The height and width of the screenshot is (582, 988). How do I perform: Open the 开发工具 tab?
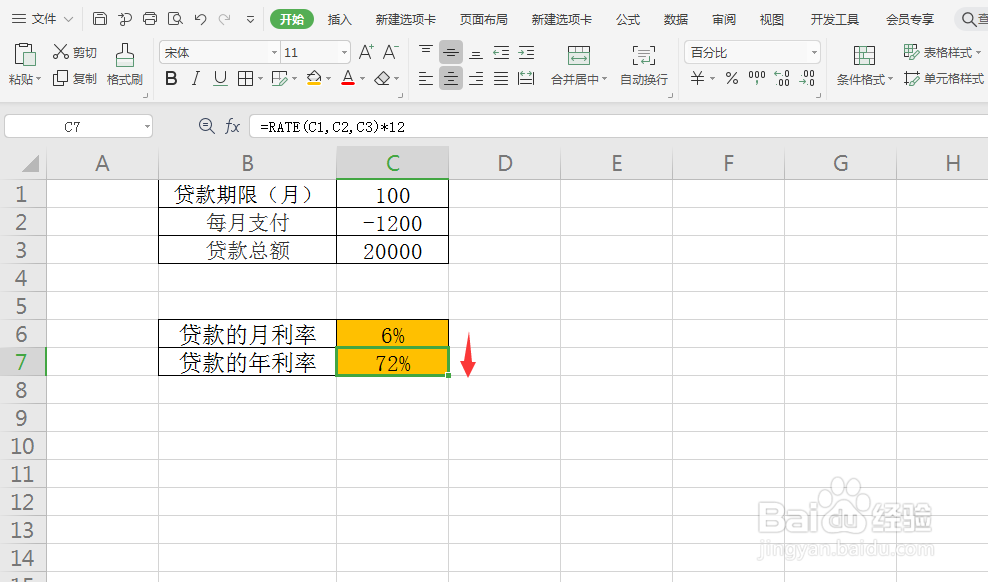835,20
